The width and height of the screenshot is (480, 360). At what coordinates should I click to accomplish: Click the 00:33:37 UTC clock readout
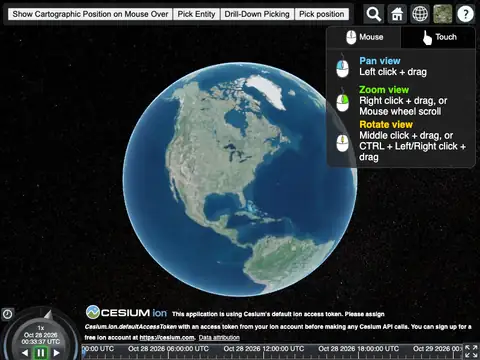(41, 342)
